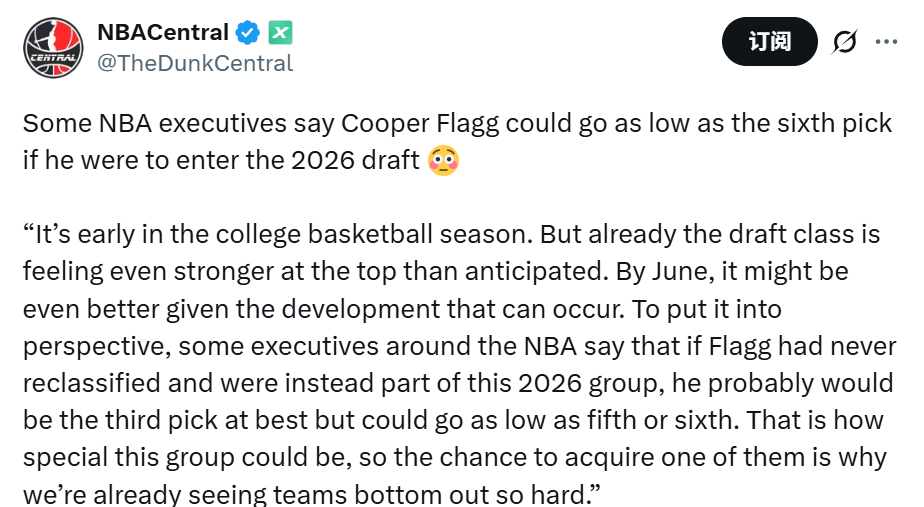Click the blue verified checkmark badge
The height and width of the screenshot is (507, 924).
point(249,32)
